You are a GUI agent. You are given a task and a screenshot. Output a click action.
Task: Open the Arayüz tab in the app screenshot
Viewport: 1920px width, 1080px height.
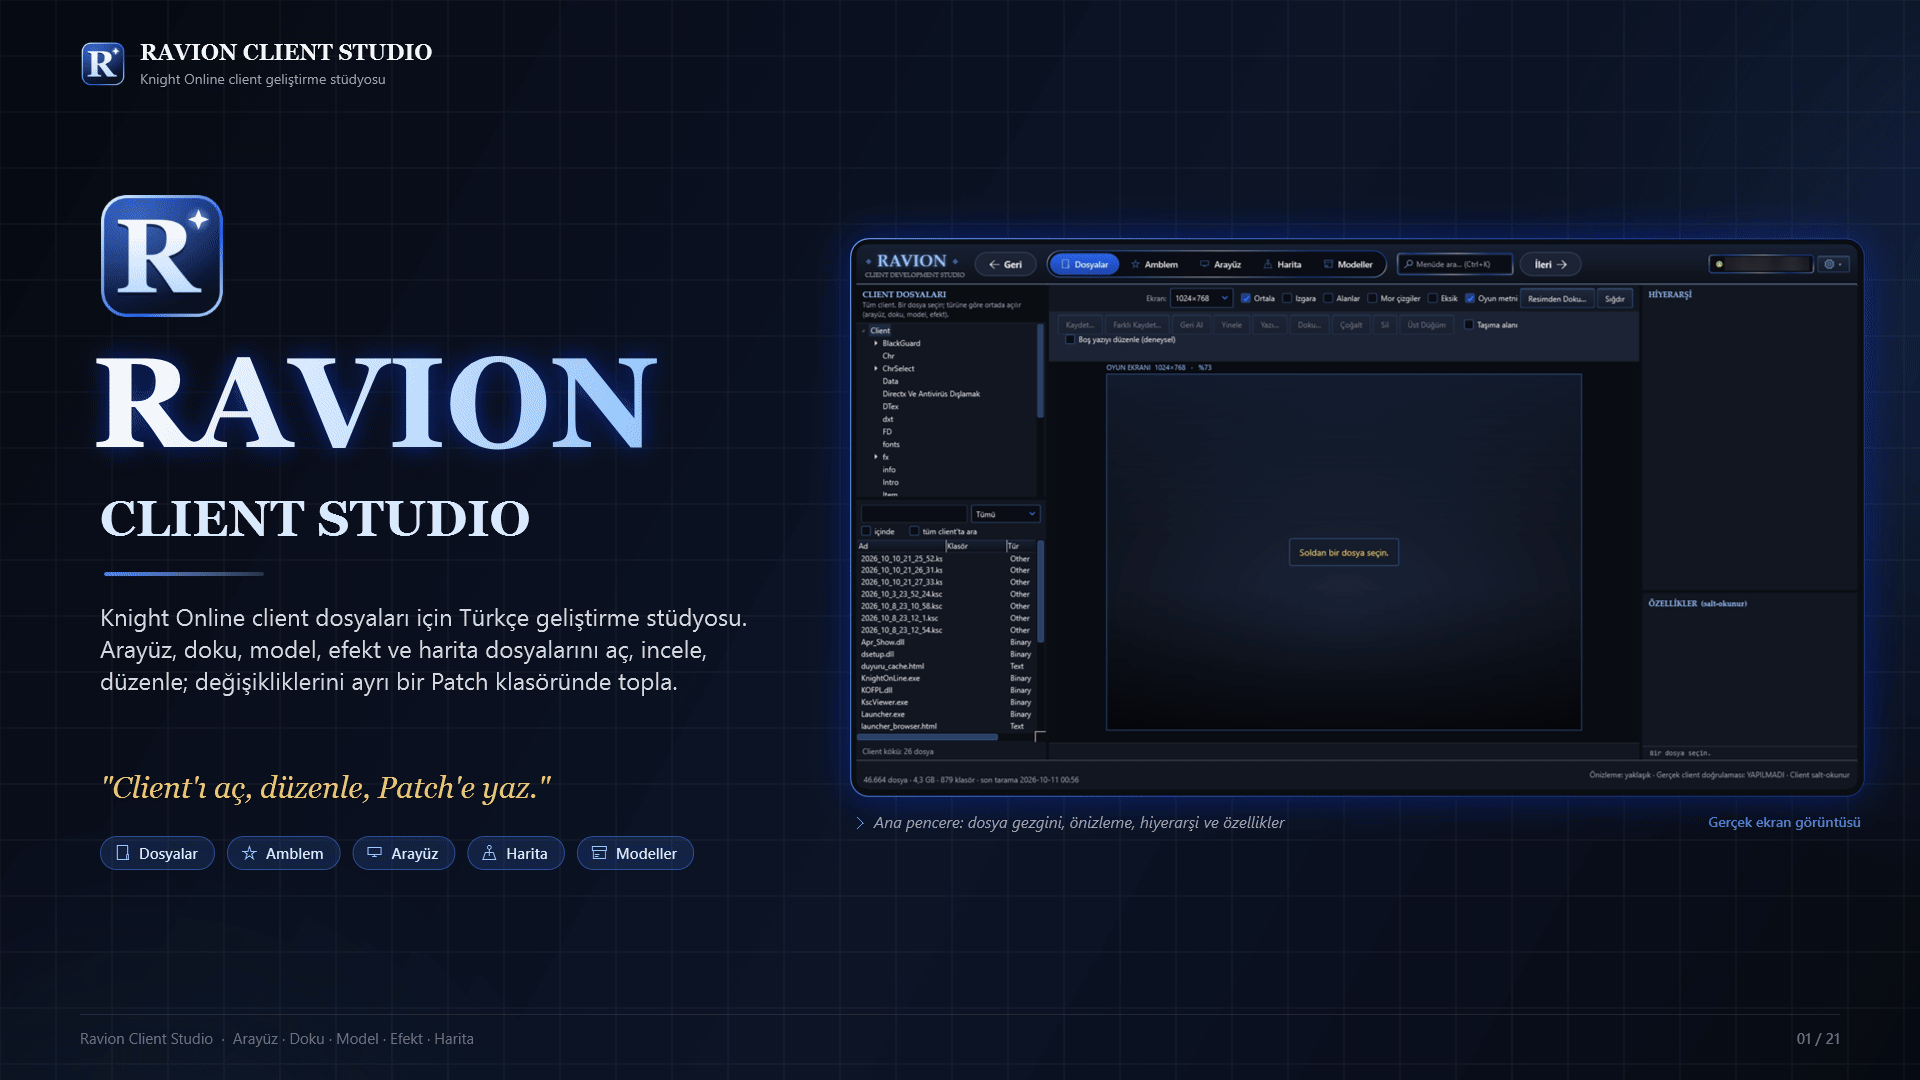point(1220,265)
